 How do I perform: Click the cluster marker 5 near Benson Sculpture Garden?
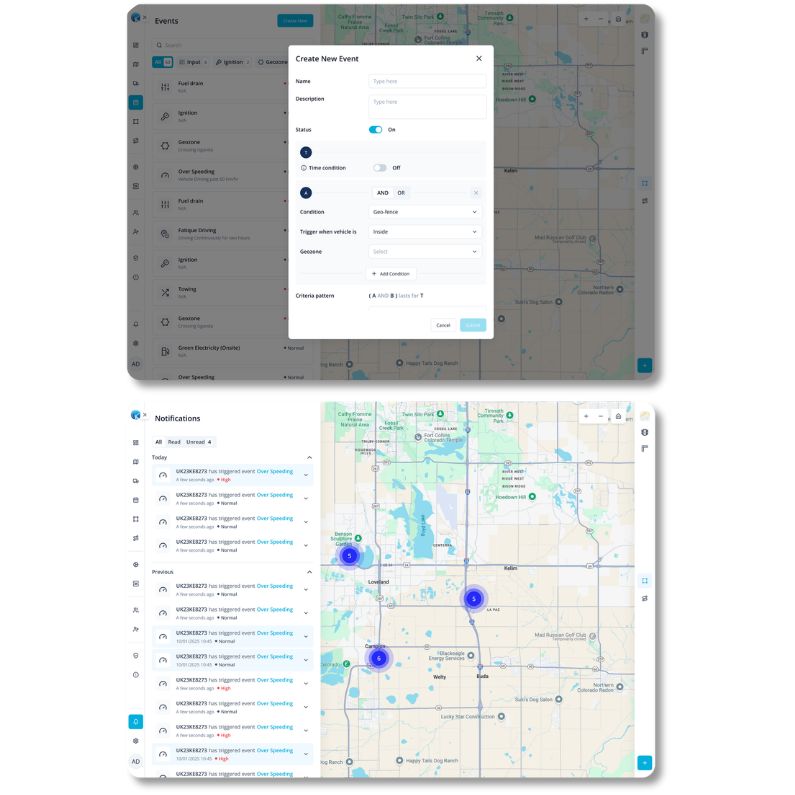[349, 556]
